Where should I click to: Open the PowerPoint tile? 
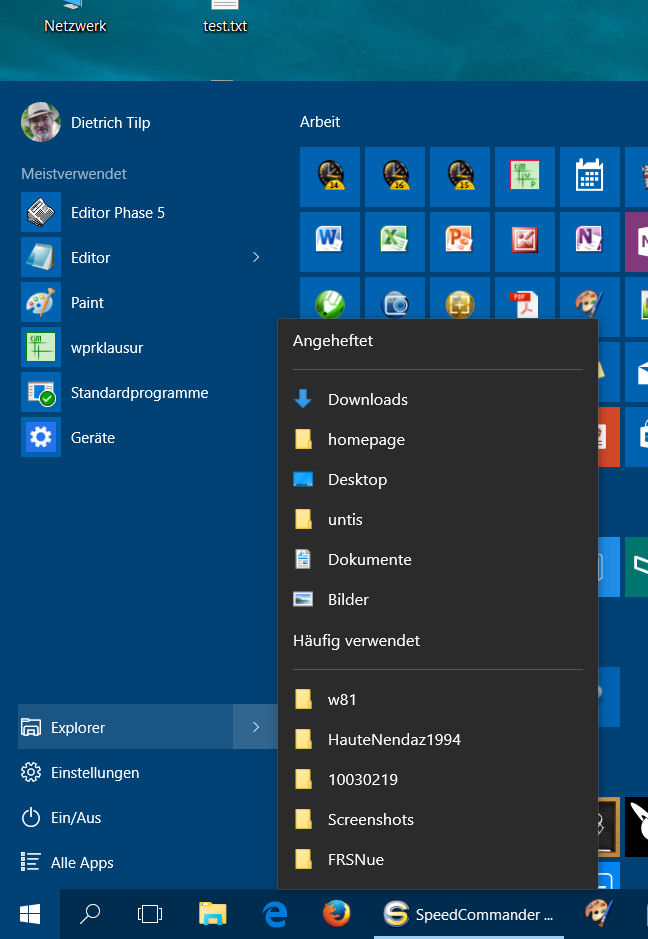460,241
